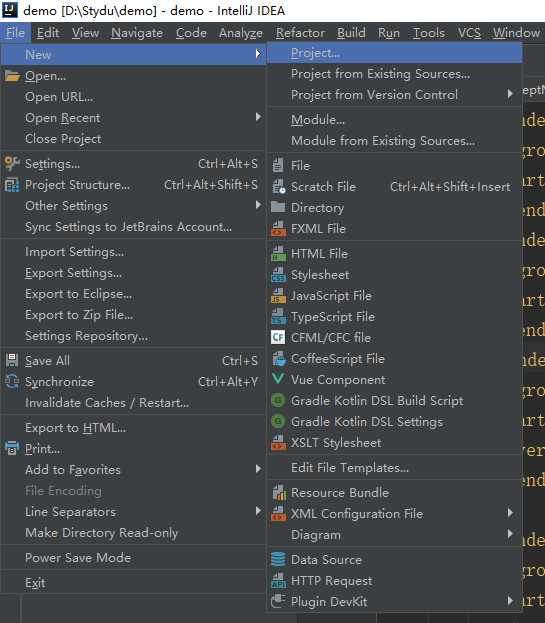
Task: Click the Print printer icon
Action: point(12,448)
